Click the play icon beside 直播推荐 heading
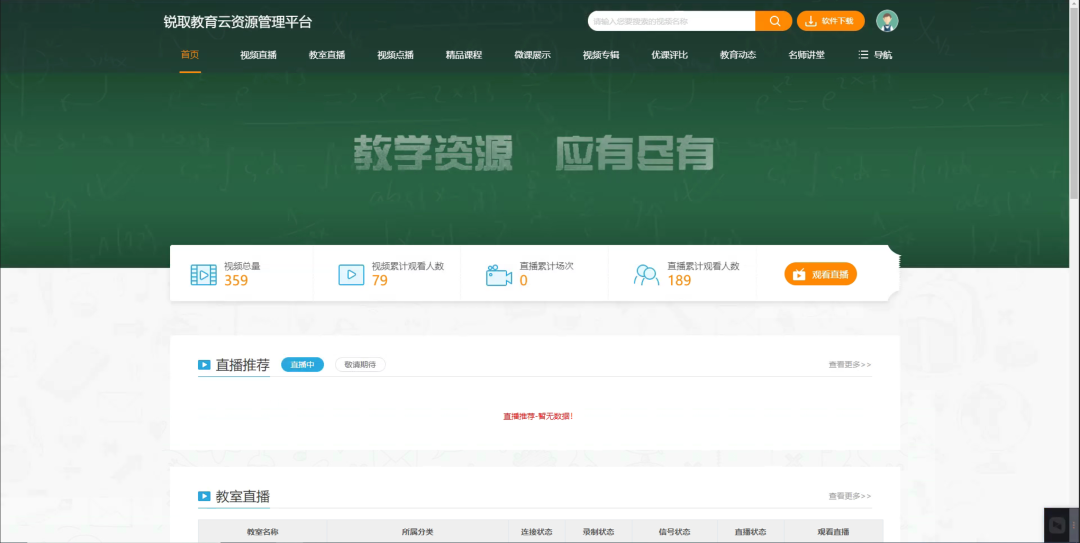Screen dimensions: 1080x543 pyautogui.click(x=204, y=365)
